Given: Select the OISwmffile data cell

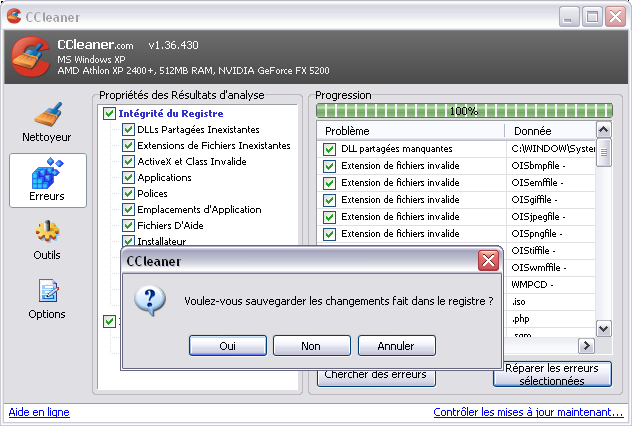Looking at the screenshot, I should (551, 268).
